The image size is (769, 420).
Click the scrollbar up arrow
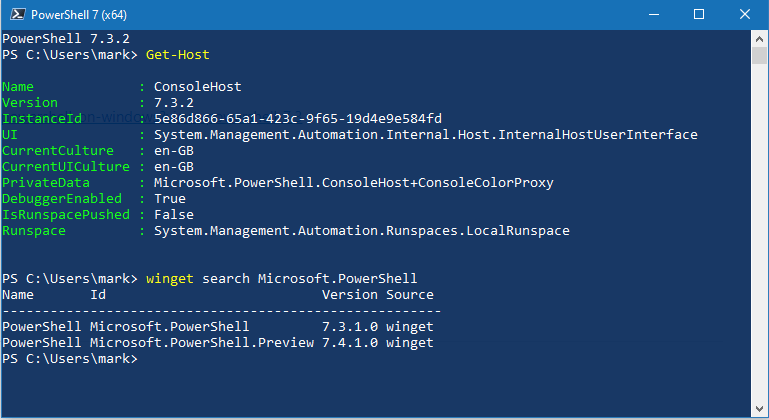pyautogui.click(x=760, y=38)
